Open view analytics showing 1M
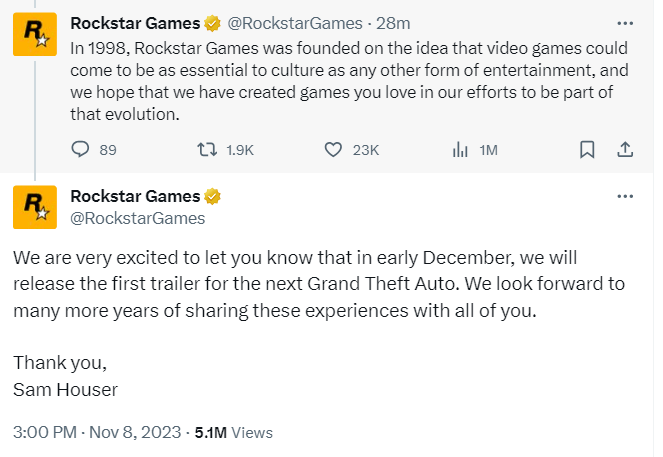663x457 pixels. pos(475,150)
